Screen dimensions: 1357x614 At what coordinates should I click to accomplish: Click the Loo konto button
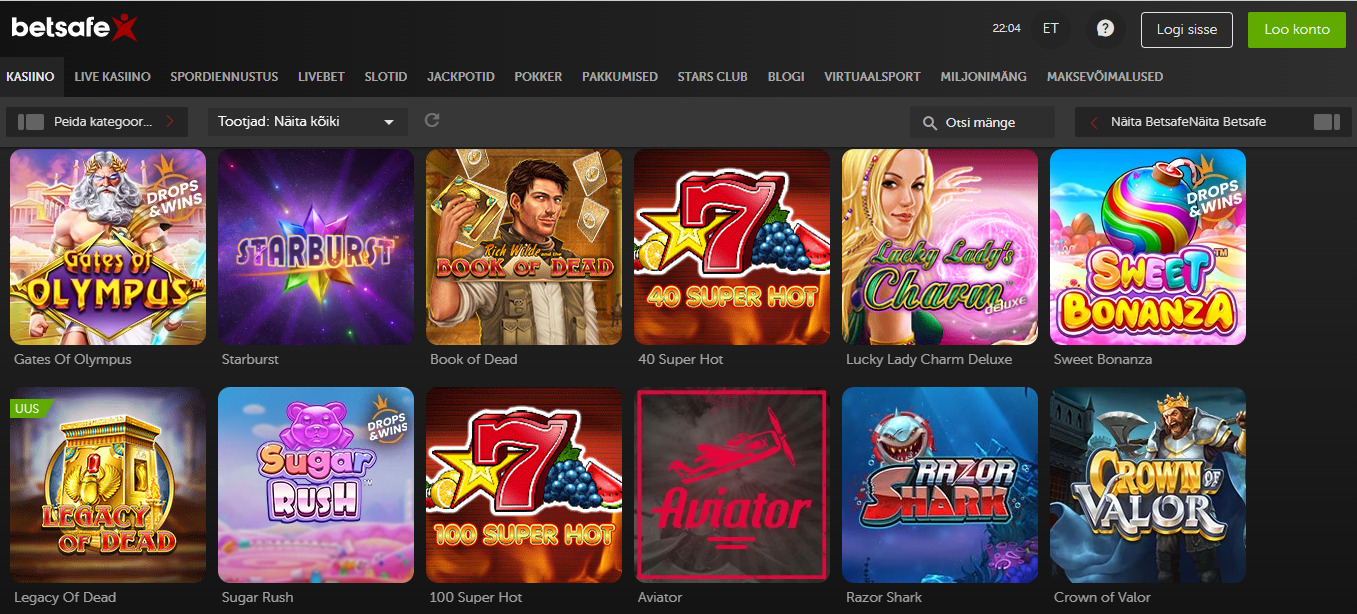point(1297,30)
